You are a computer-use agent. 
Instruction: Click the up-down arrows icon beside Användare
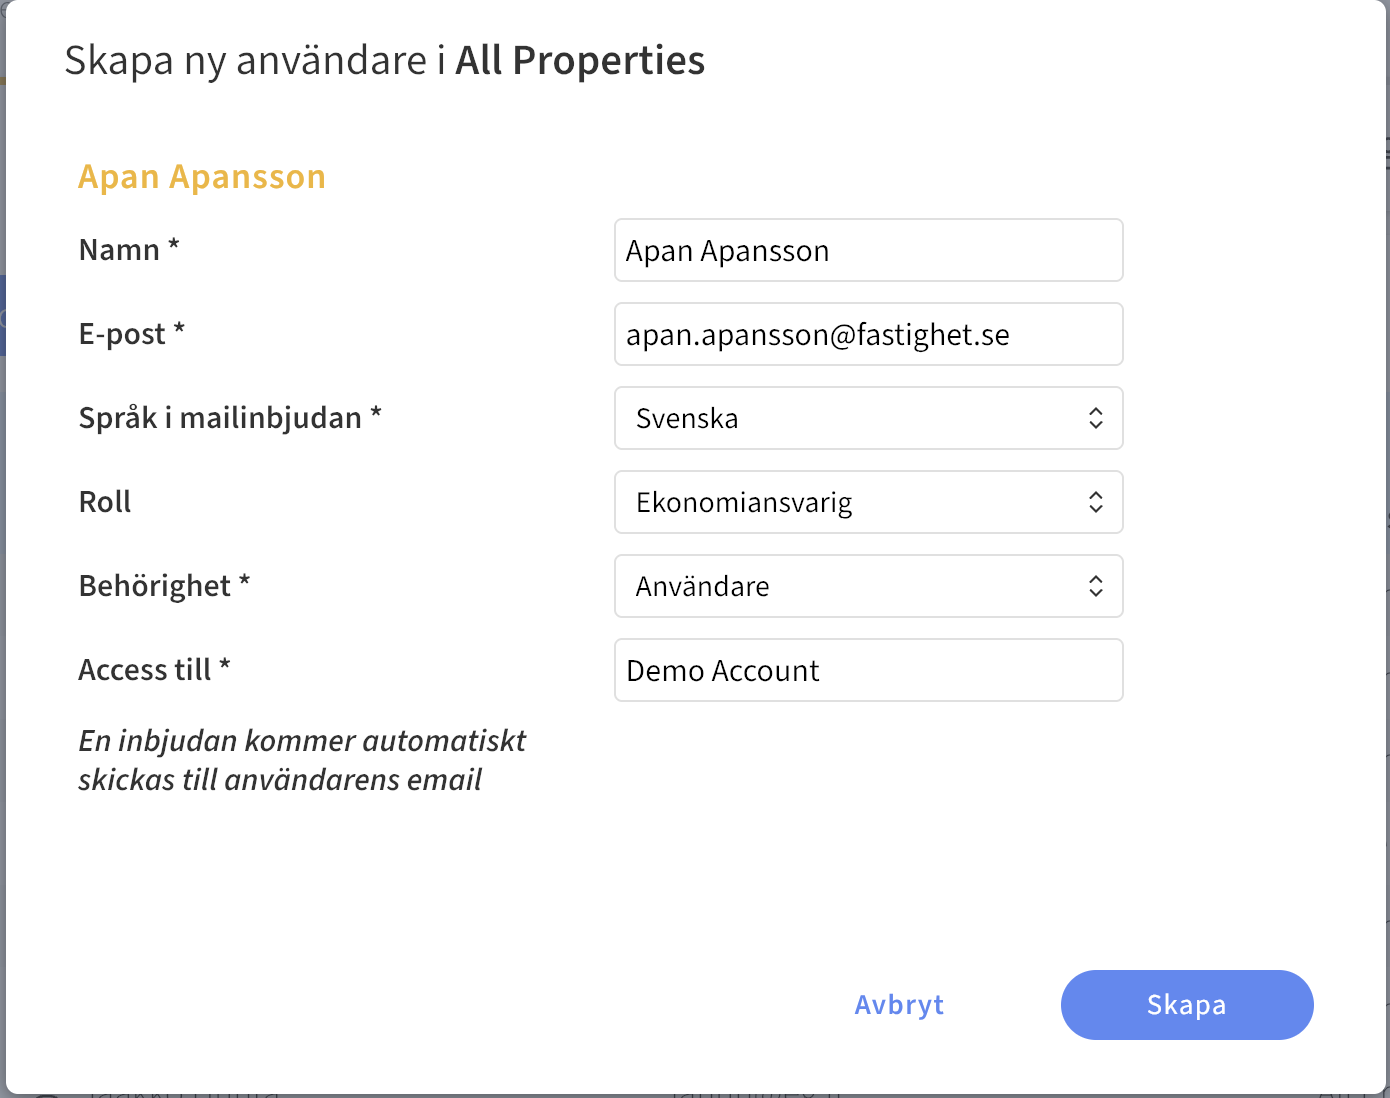click(x=1096, y=586)
